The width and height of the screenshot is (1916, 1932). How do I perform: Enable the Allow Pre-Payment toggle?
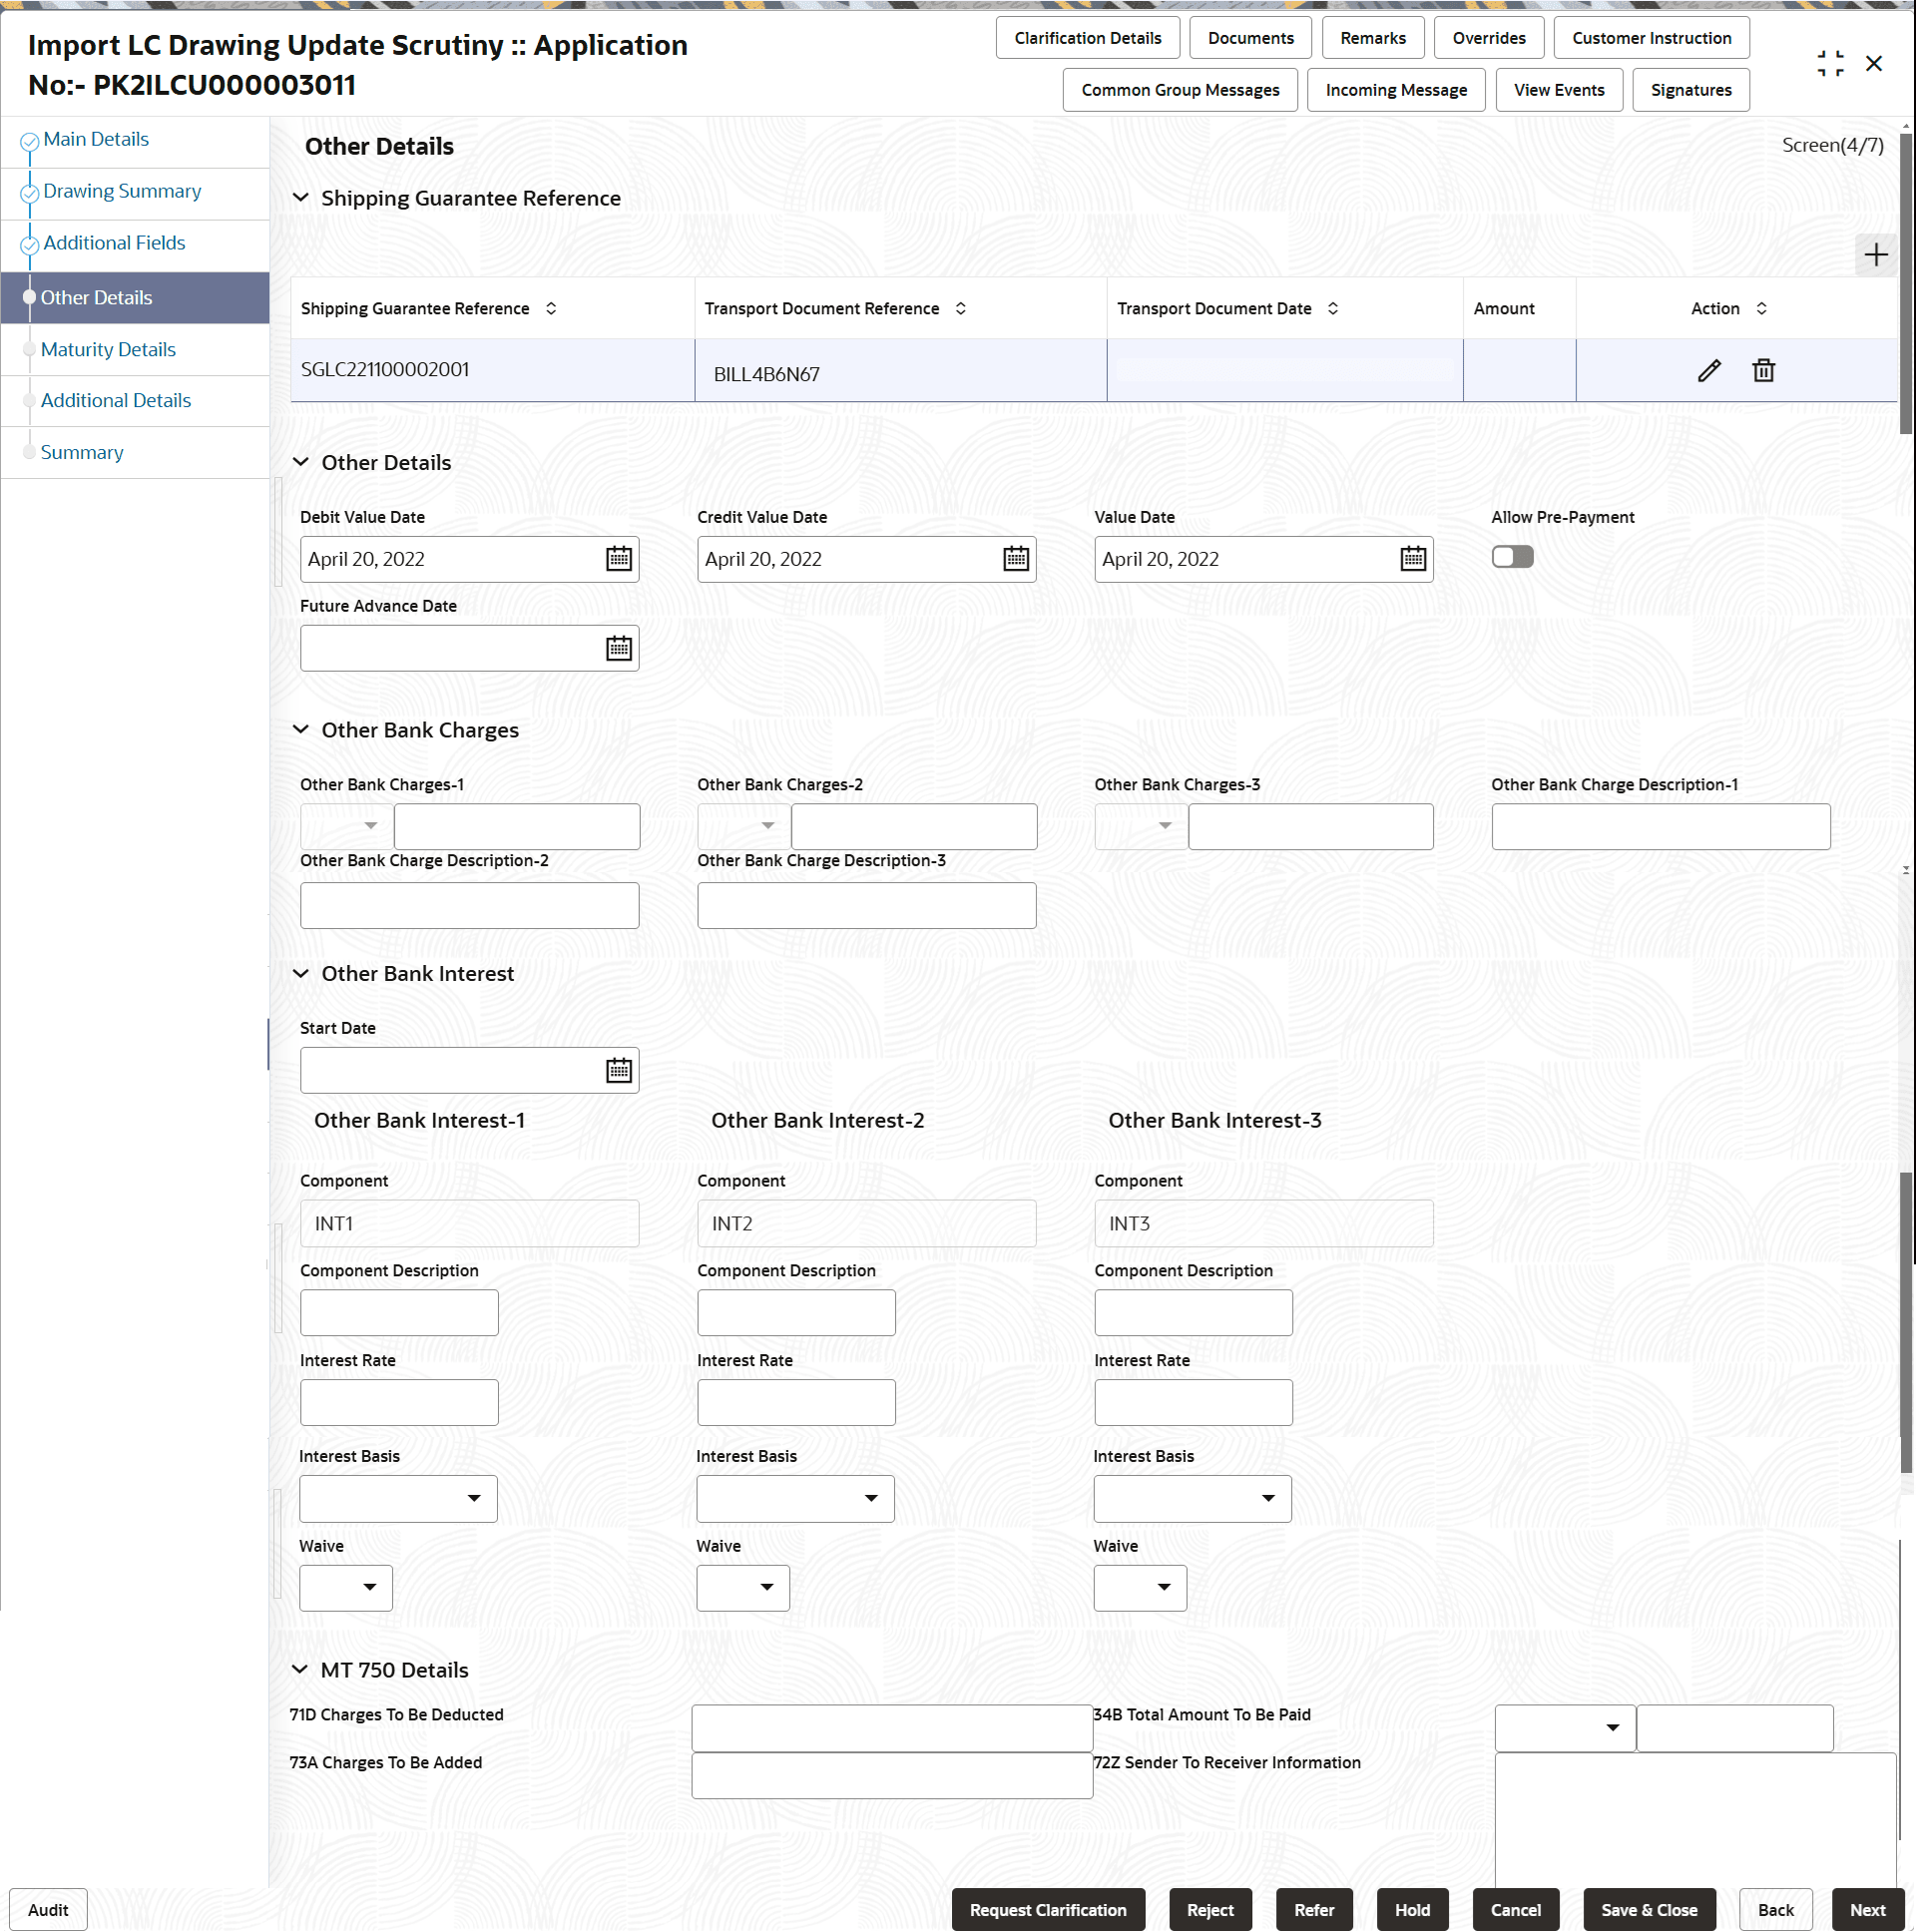[x=1512, y=556]
